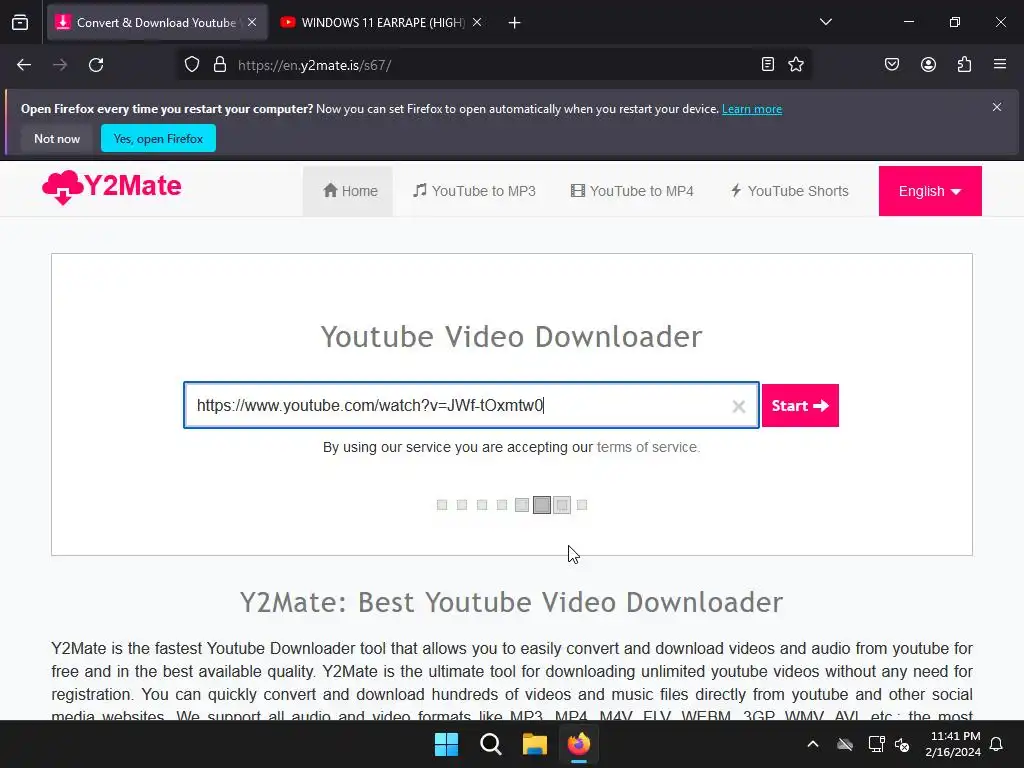
Task: Close the WINDOWS 11 EARRAPE tab
Action: point(477,22)
